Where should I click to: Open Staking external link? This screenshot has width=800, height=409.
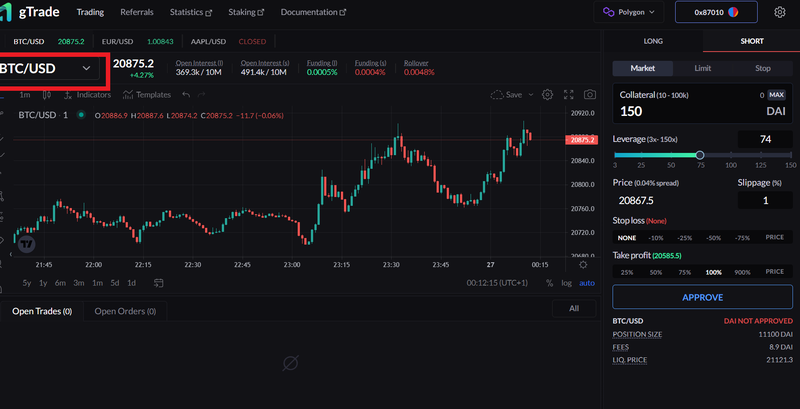click(x=246, y=12)
